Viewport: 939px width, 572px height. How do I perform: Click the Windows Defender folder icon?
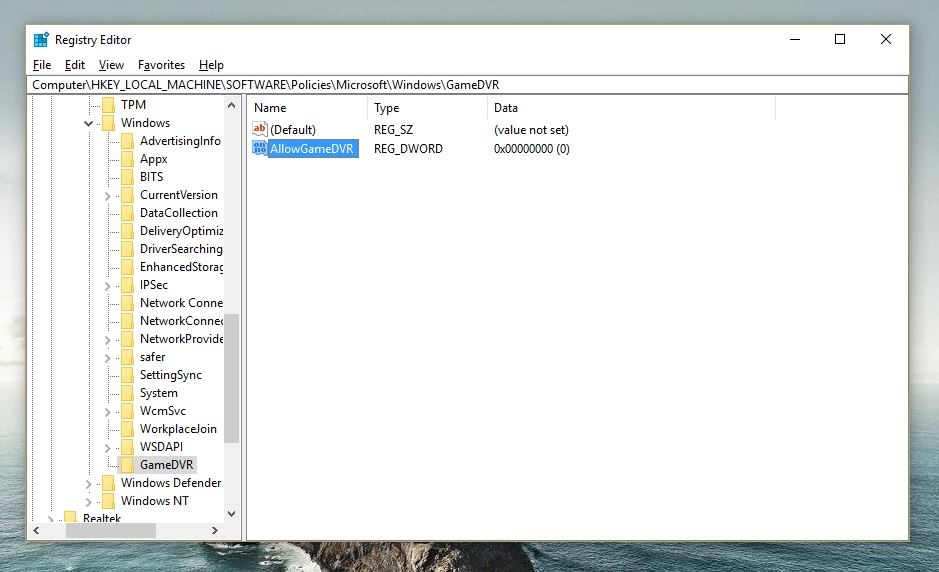(108, 483)
